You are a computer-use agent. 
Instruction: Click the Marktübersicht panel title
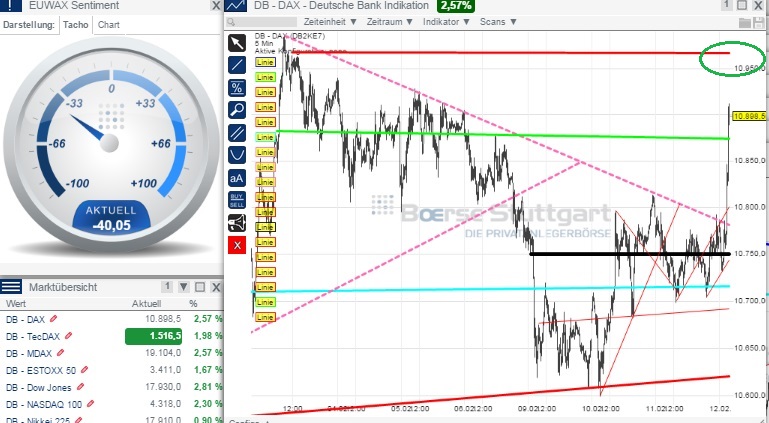click(63, 287)
